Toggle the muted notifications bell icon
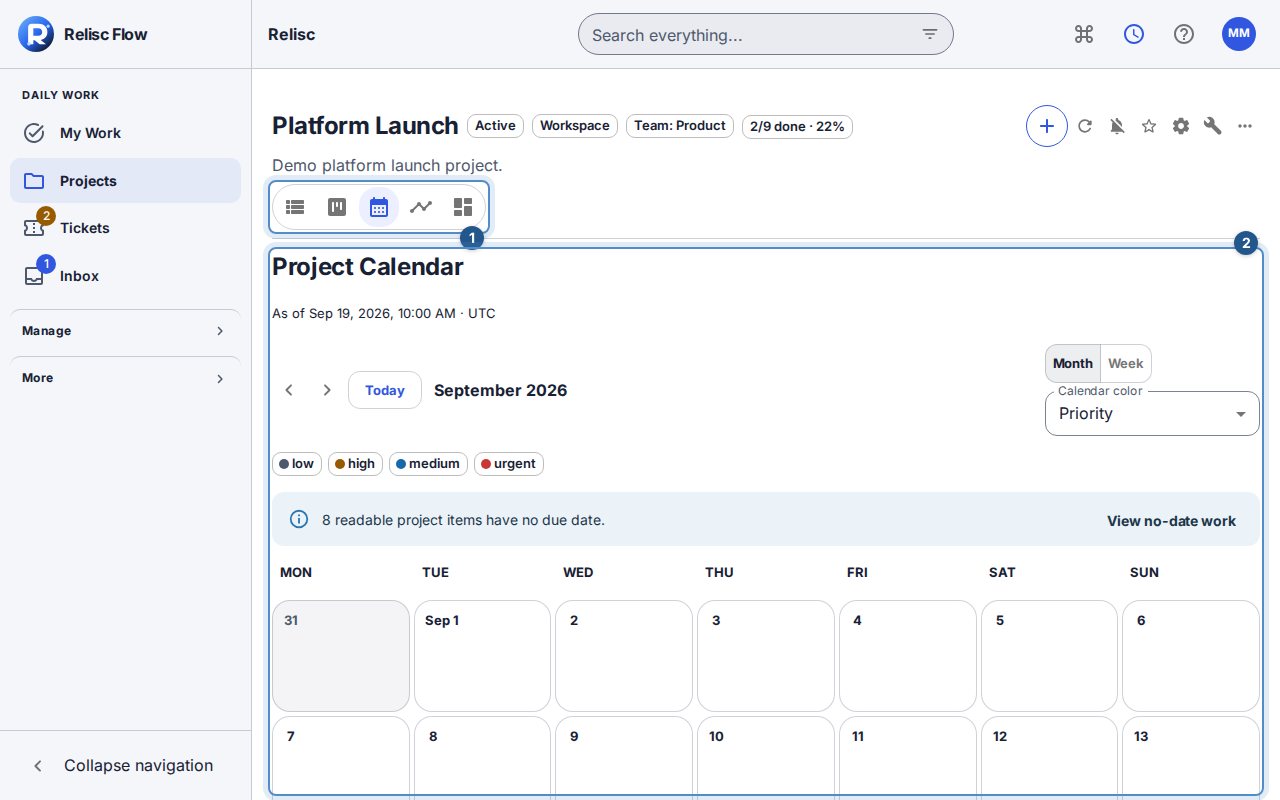Image resolution: width=1280 pixels, height=800 pixels. coord(1117,126)
